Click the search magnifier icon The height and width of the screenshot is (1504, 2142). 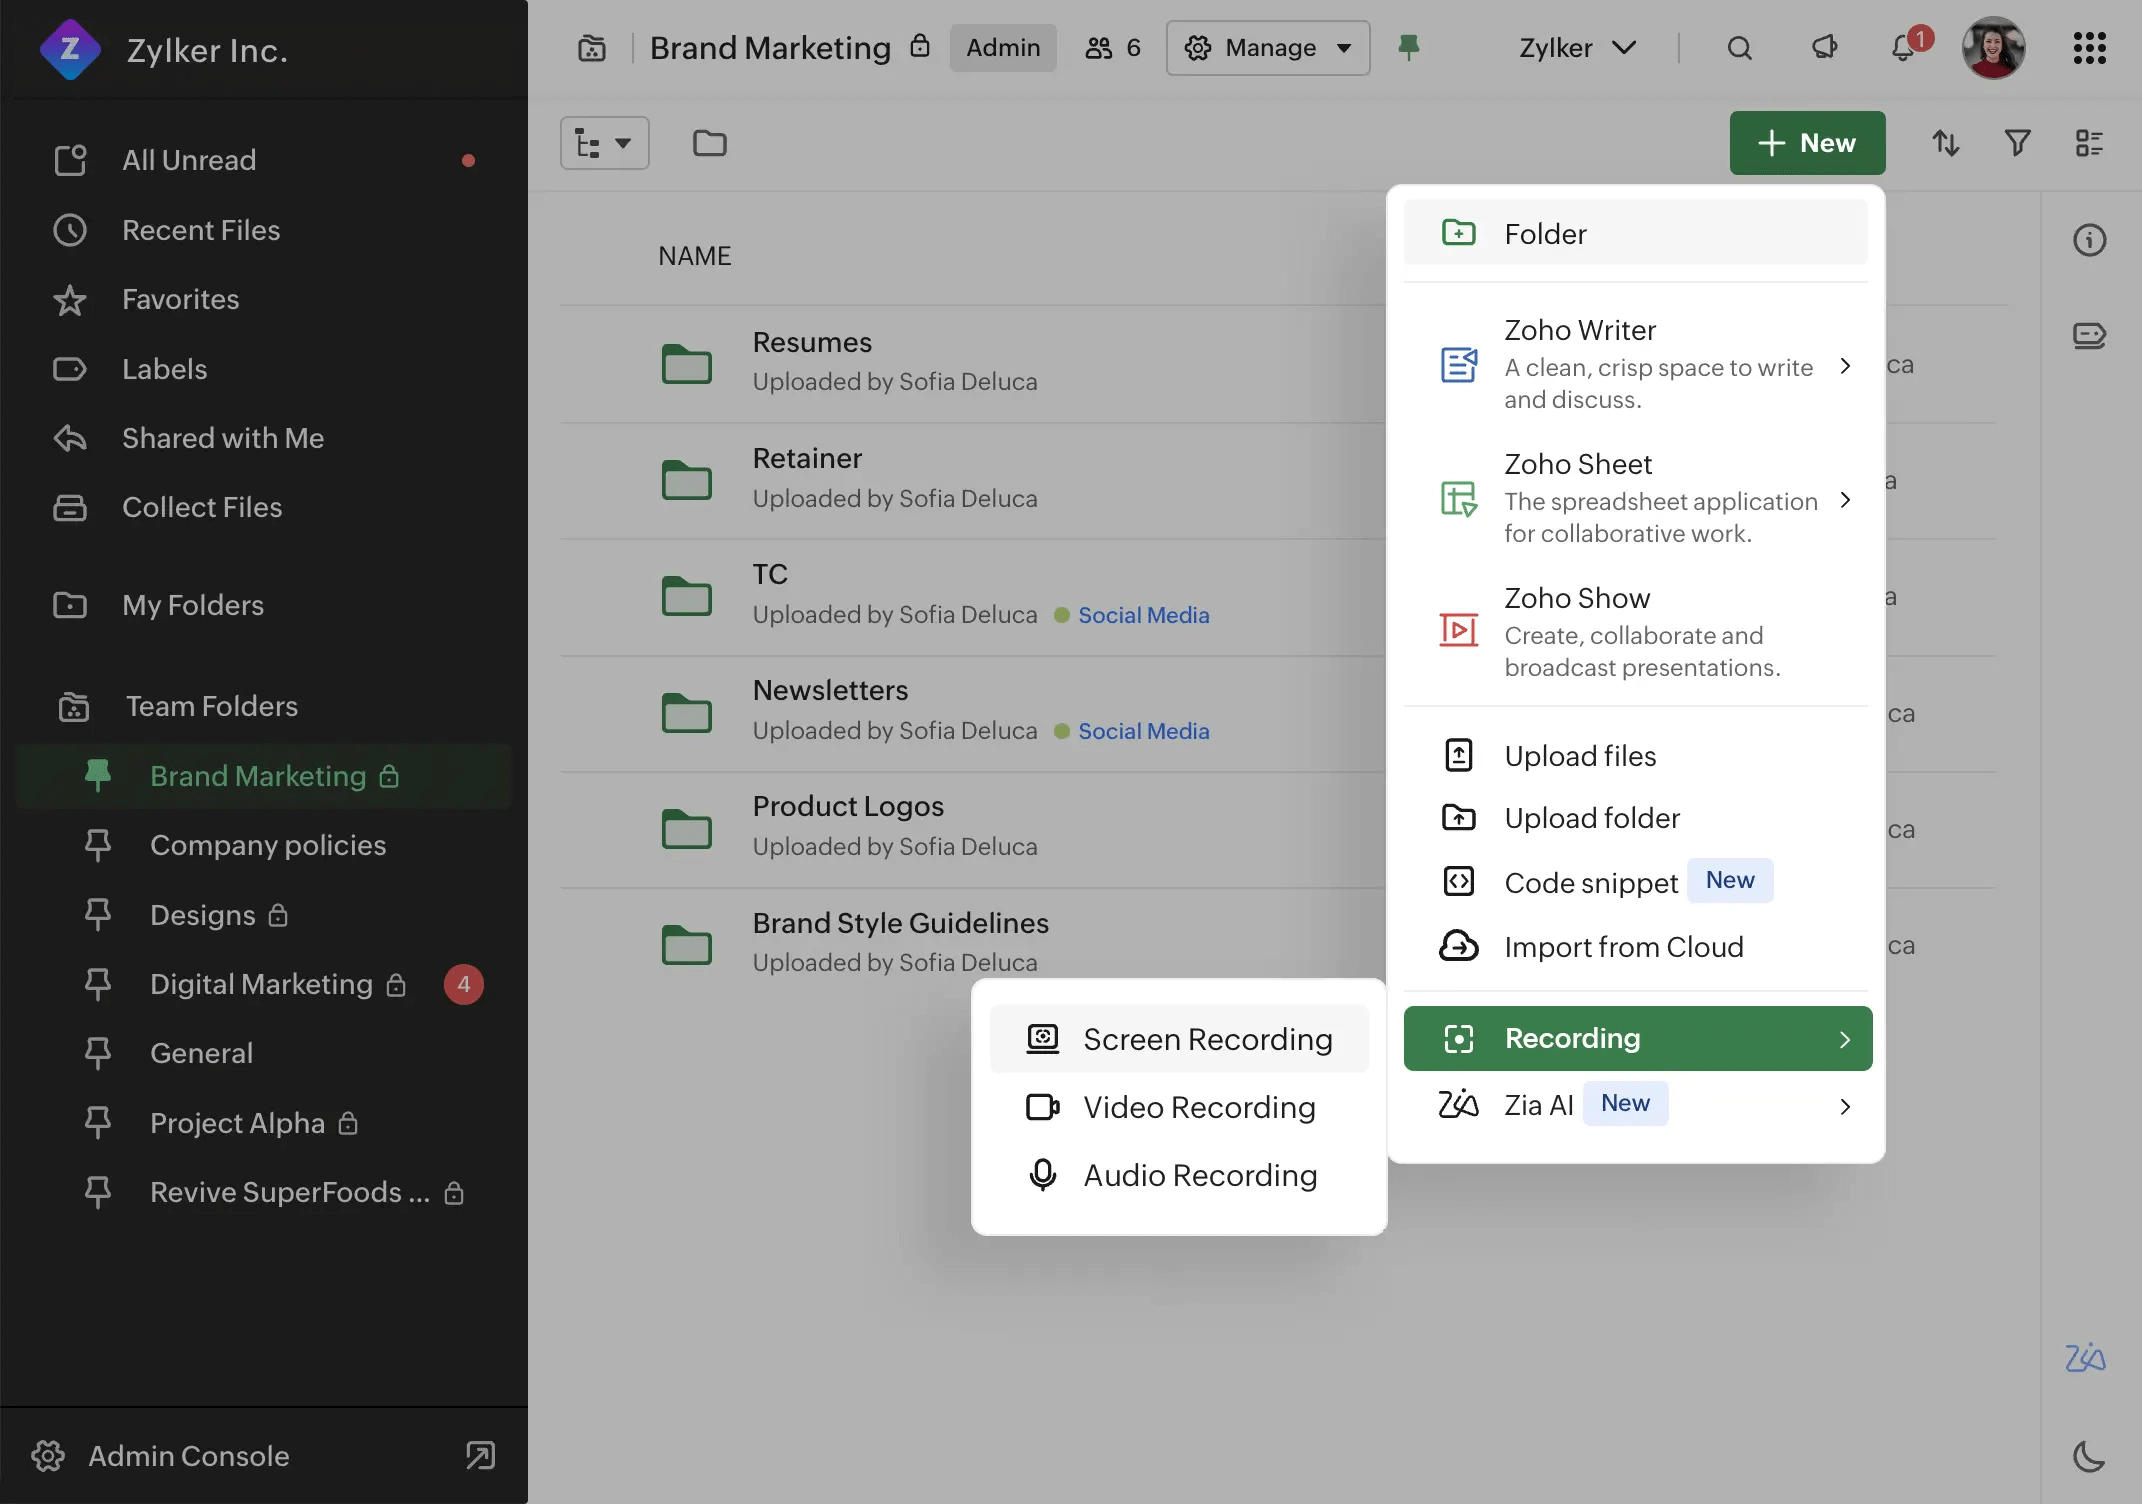point(1739,48)
